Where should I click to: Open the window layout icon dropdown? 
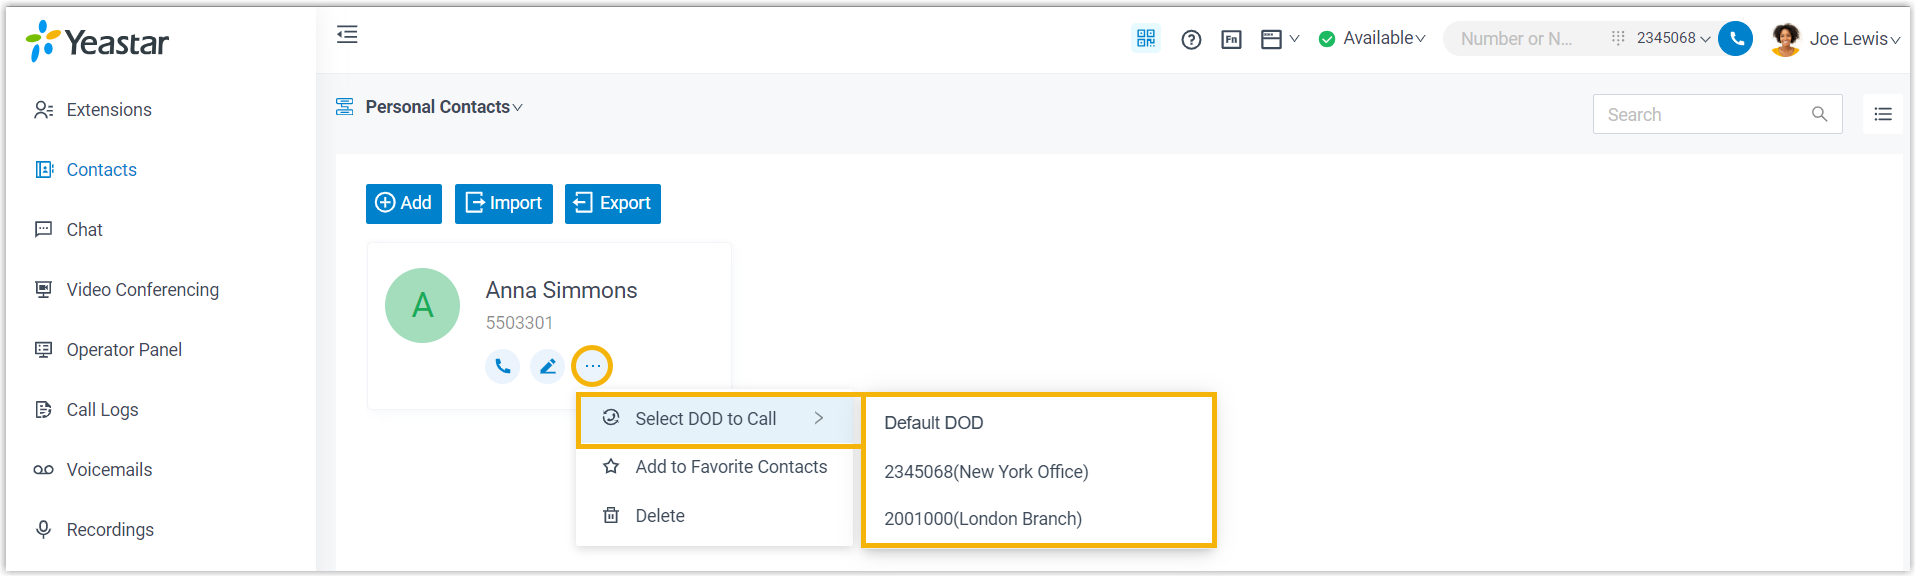click(1279, 39)
